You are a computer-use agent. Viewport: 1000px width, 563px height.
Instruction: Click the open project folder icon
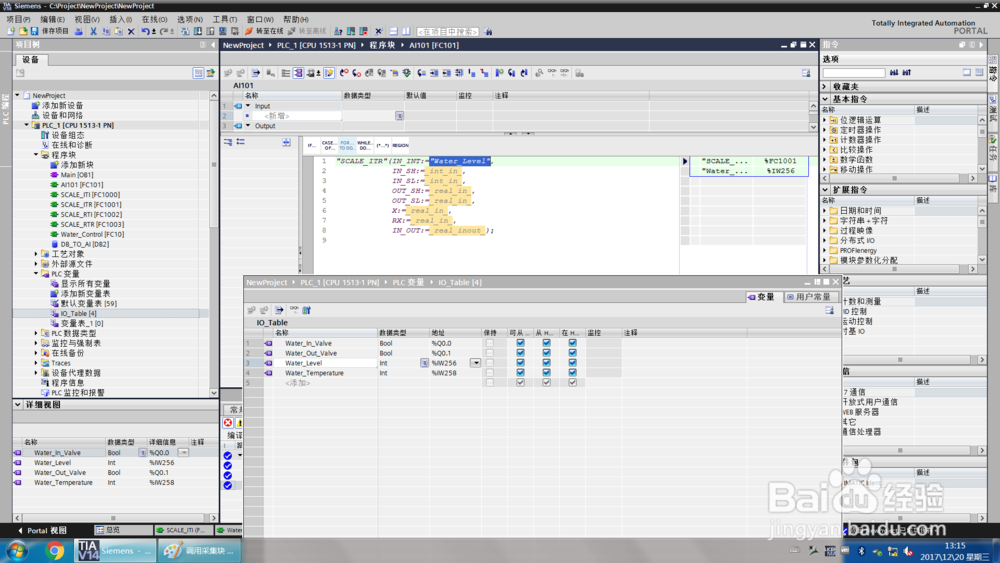pos(23,31)
